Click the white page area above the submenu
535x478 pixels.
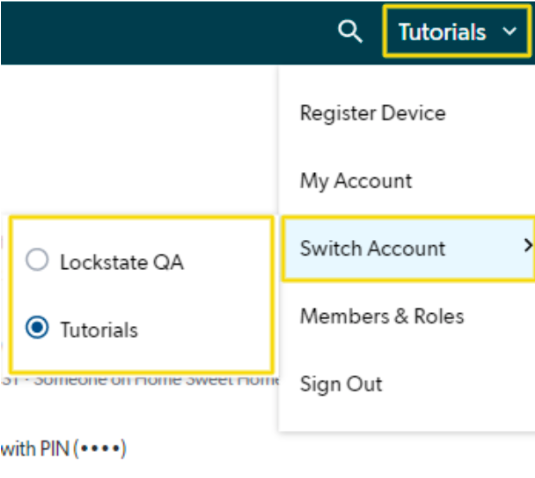point(136,136)
